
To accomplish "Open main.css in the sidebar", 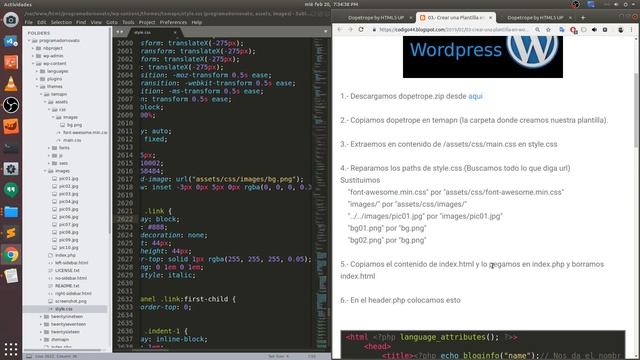I will point(72,140).
